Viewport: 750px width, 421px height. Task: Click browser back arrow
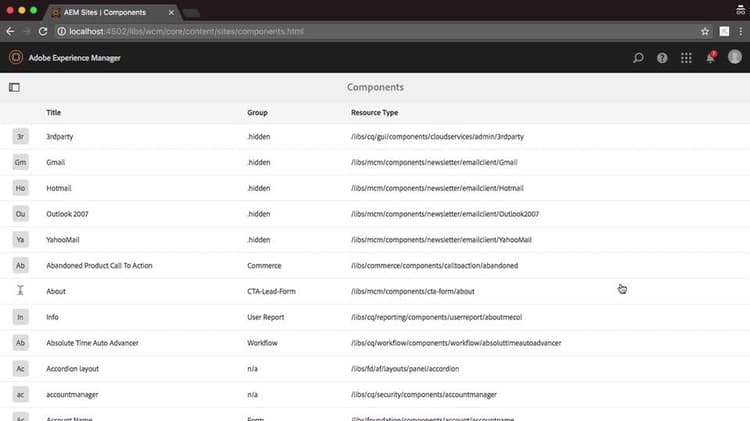[10, 32]
